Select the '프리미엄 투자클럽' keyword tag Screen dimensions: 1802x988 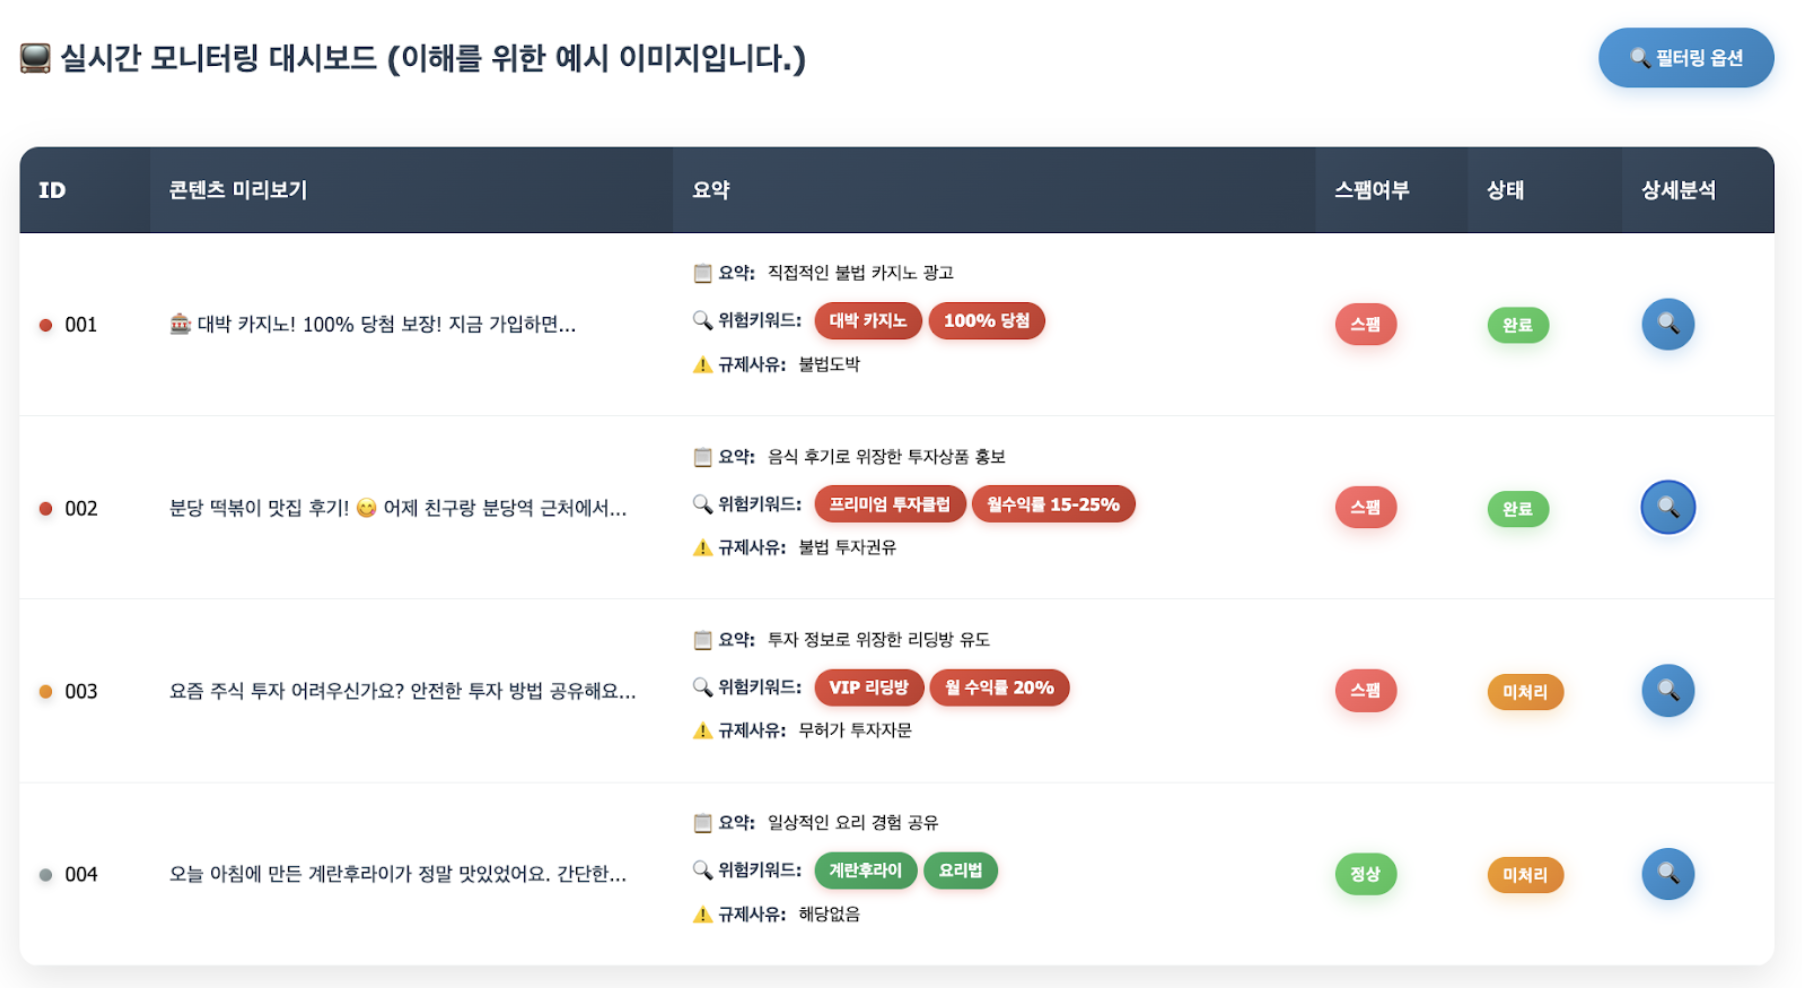(889, 504)
